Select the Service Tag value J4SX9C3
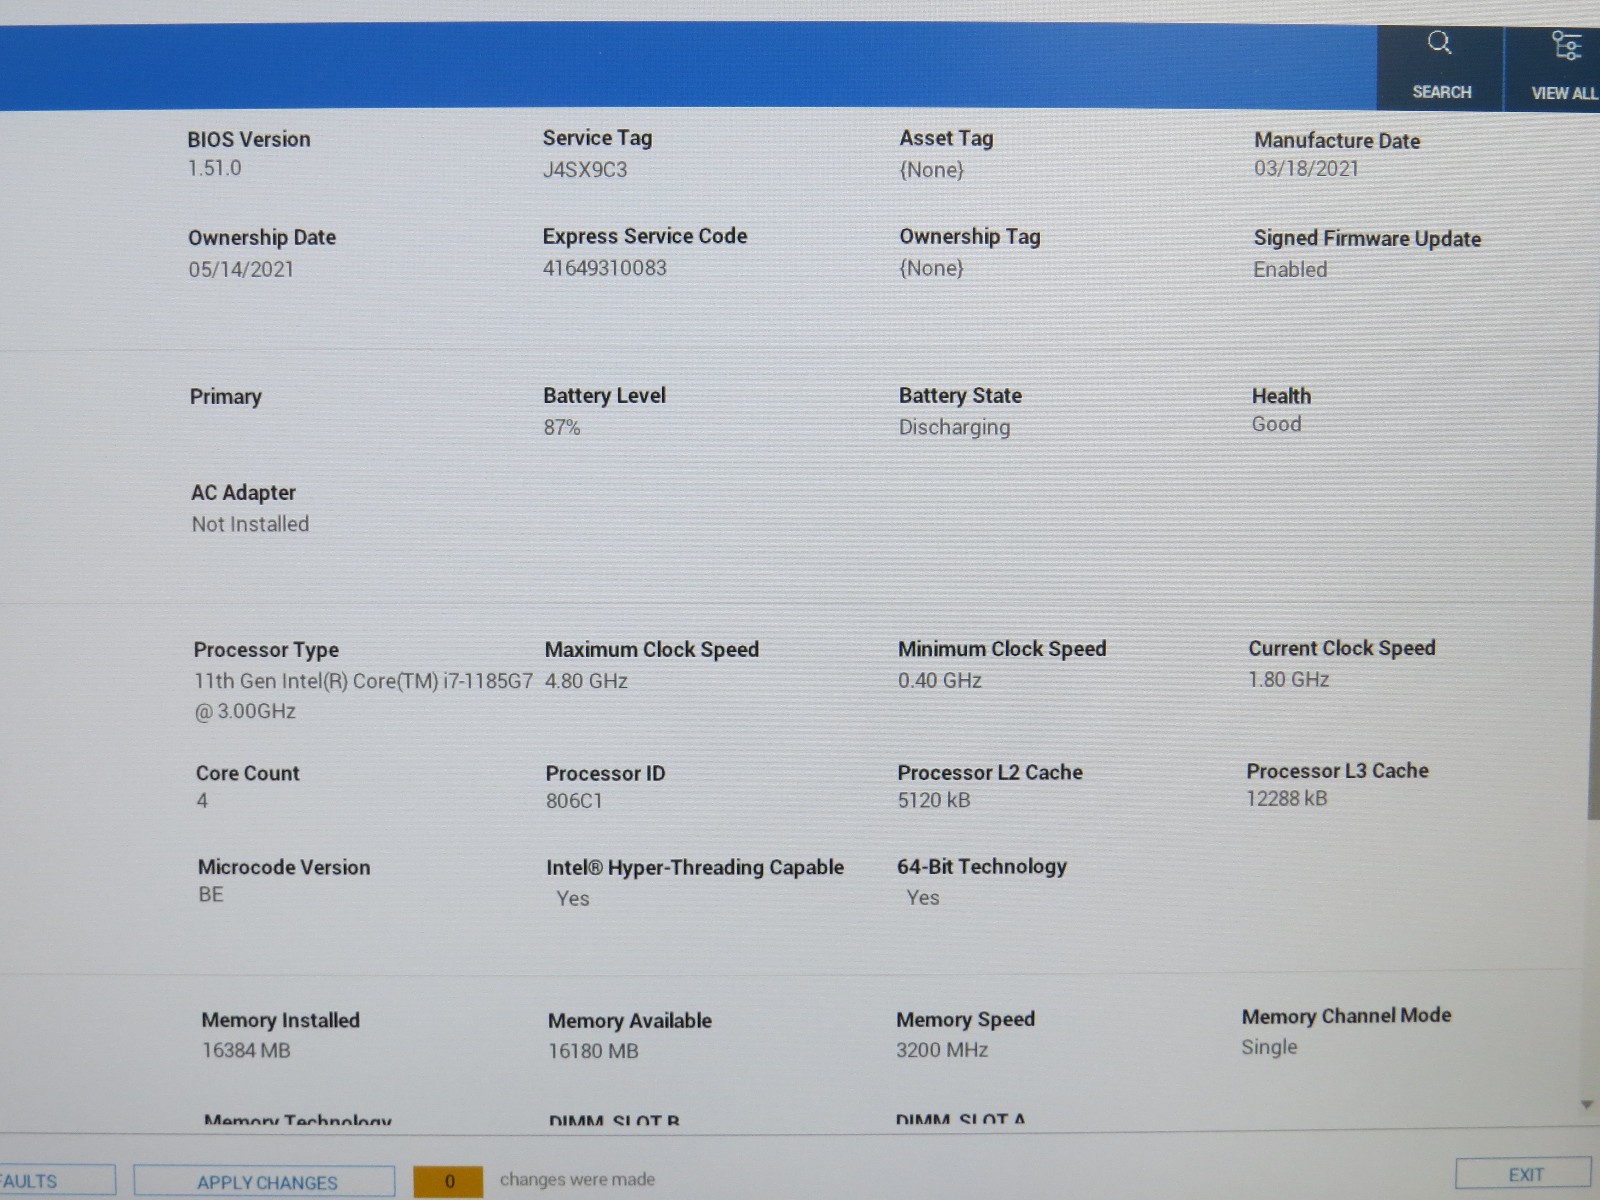This screenshot has width=1600, height=1200. click(585, 170)
